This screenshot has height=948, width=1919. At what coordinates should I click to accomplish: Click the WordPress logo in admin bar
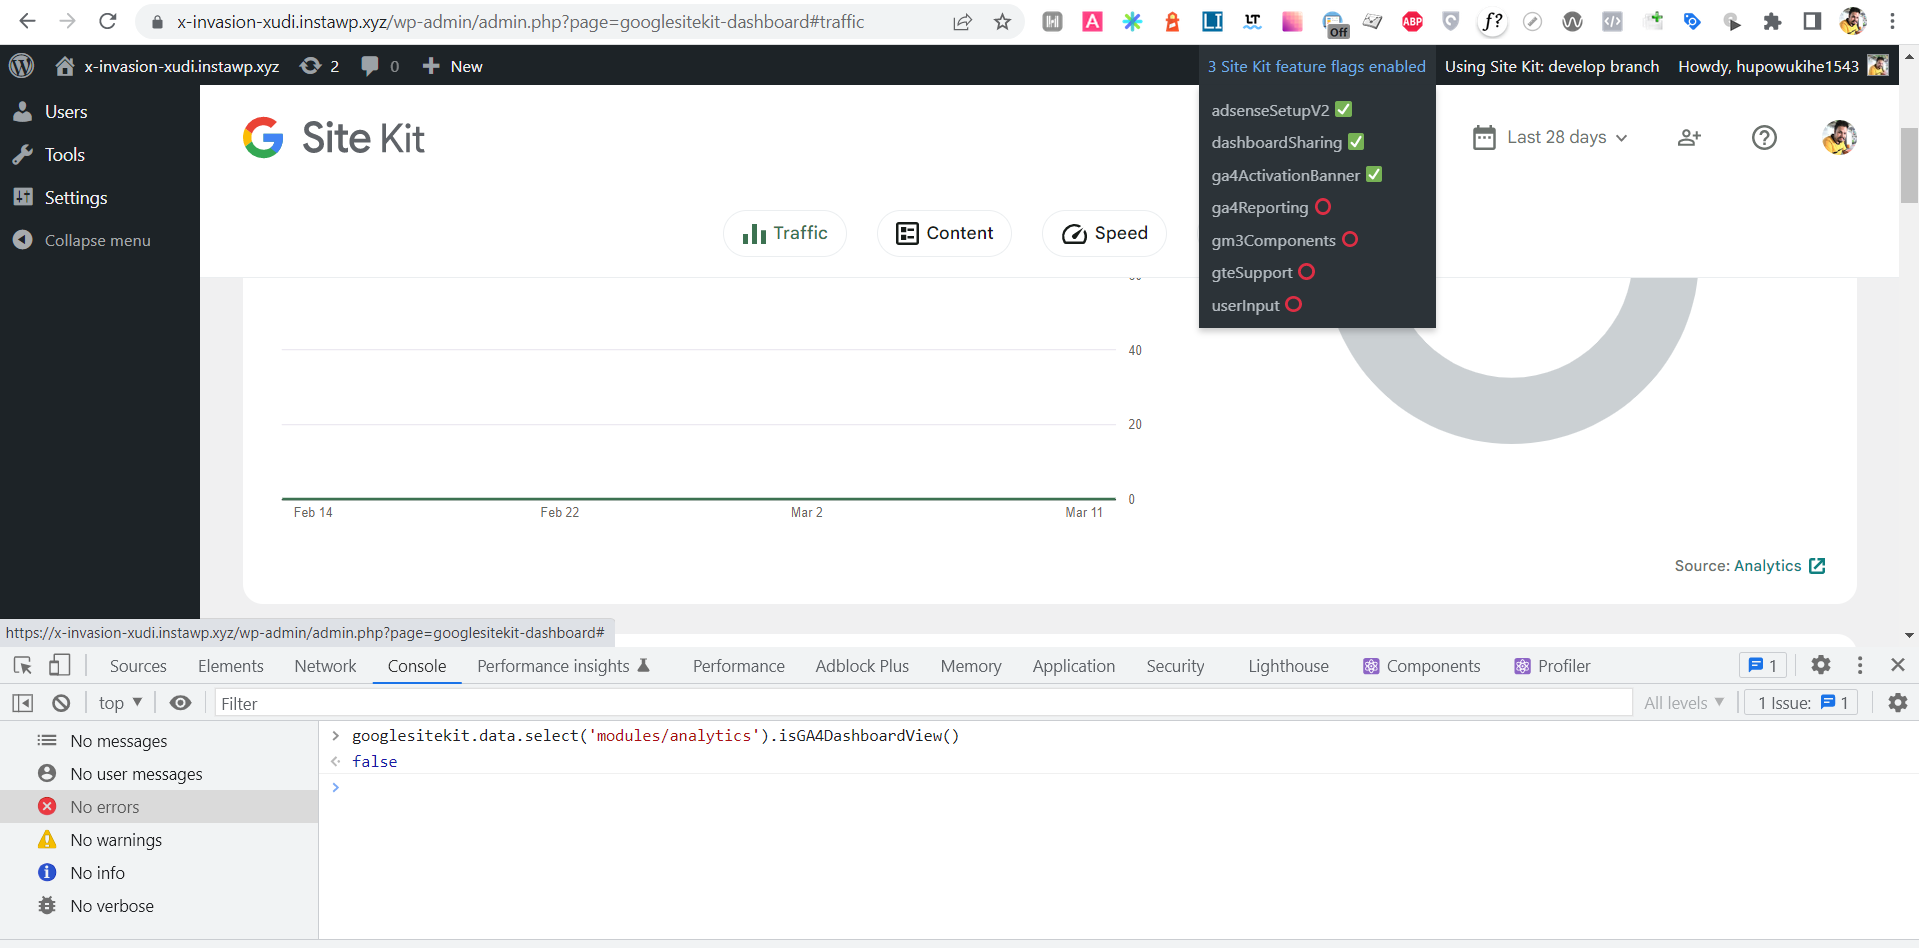[21, 66]
